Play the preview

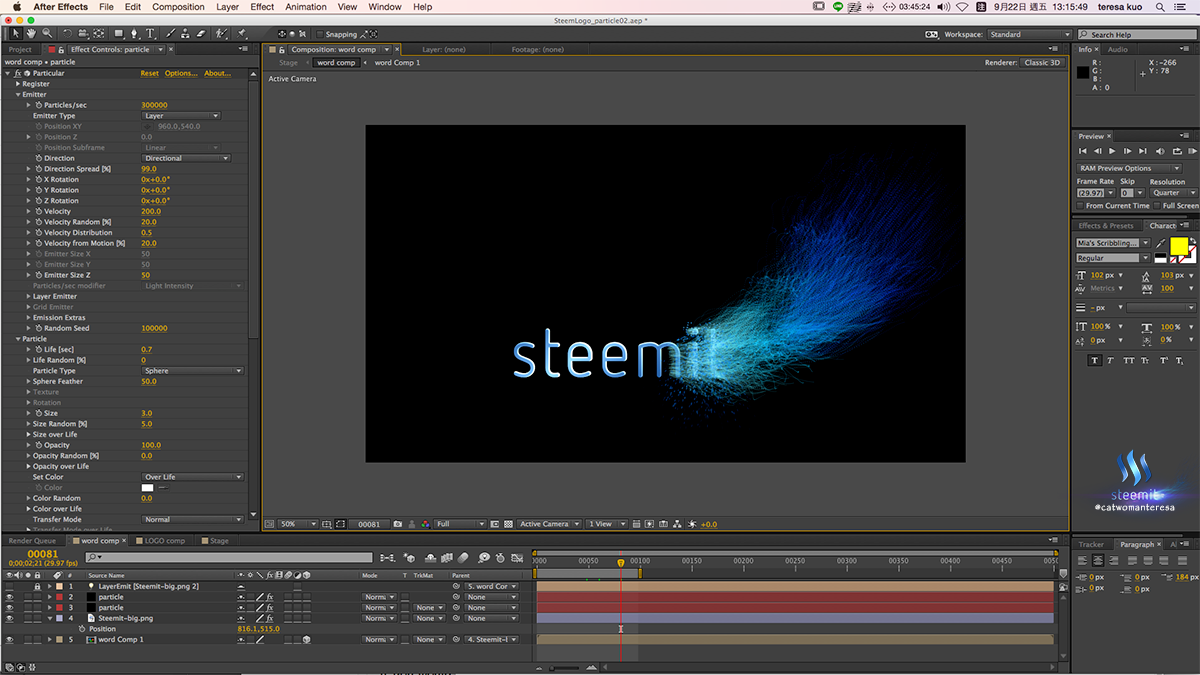[1113, 151]
